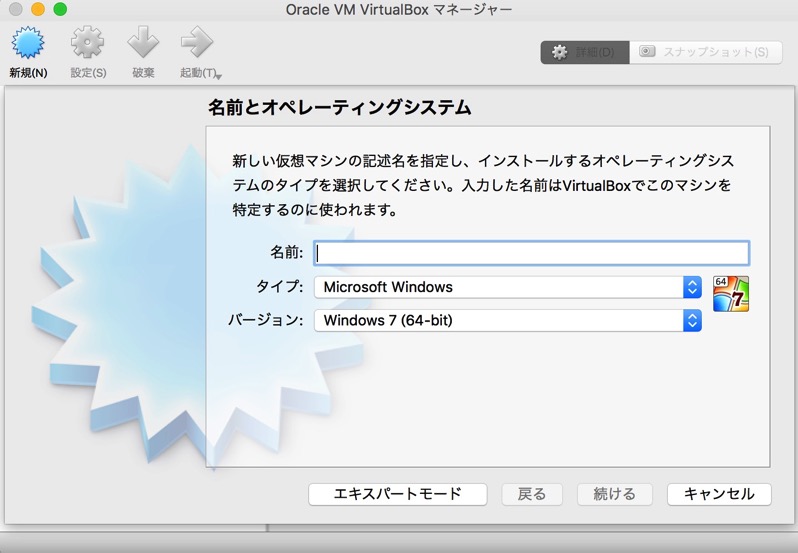Viewport: 798px width, 553px height.
Task: Open the 起動(T) dropdown arrow
Action: click(x=219, y=77)
